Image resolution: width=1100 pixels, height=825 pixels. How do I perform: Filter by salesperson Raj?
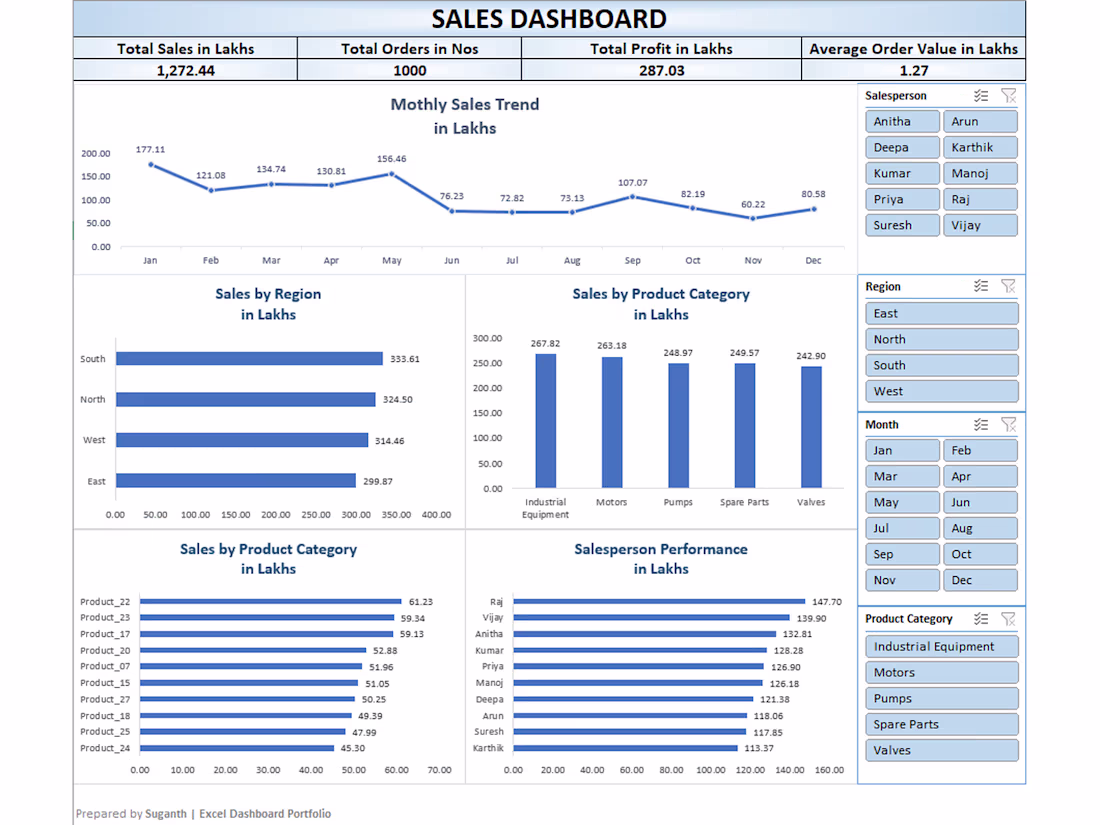[980, 199]
